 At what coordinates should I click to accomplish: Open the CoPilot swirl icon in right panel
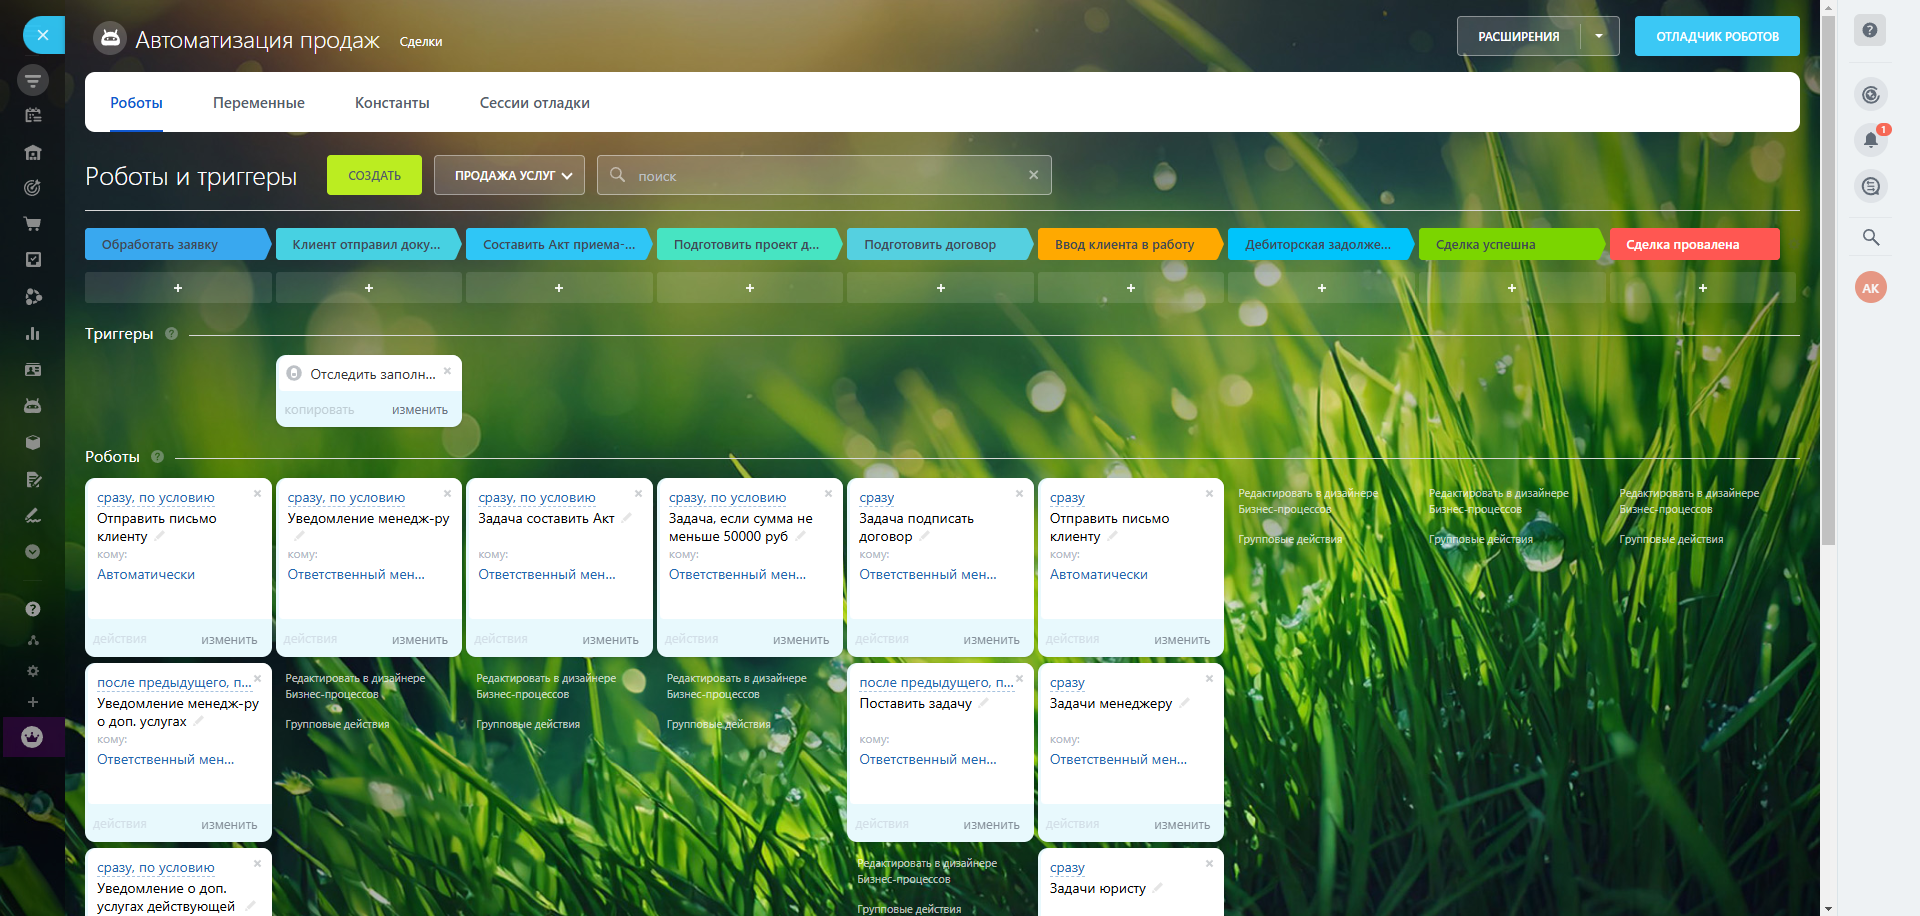(1871, 95)
